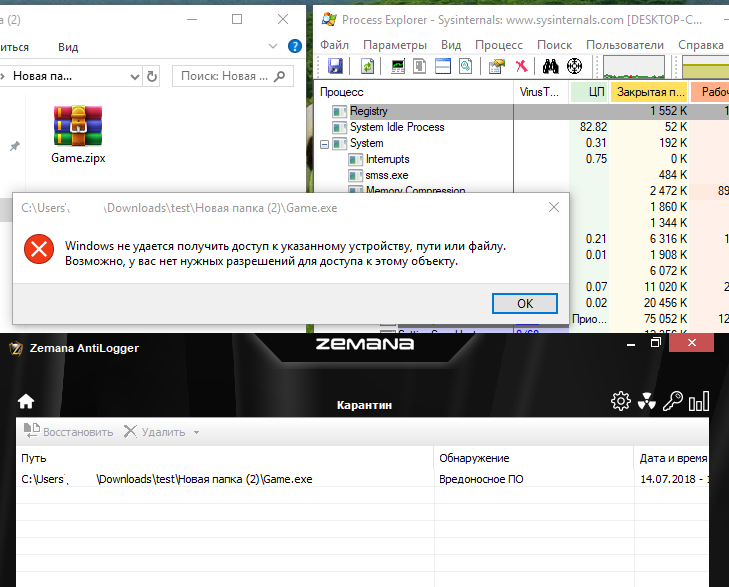Viewport: 729px width, 587px height.
Task: Click the 82.82 CPU value for Idle Process
Action: coord(593,127)
